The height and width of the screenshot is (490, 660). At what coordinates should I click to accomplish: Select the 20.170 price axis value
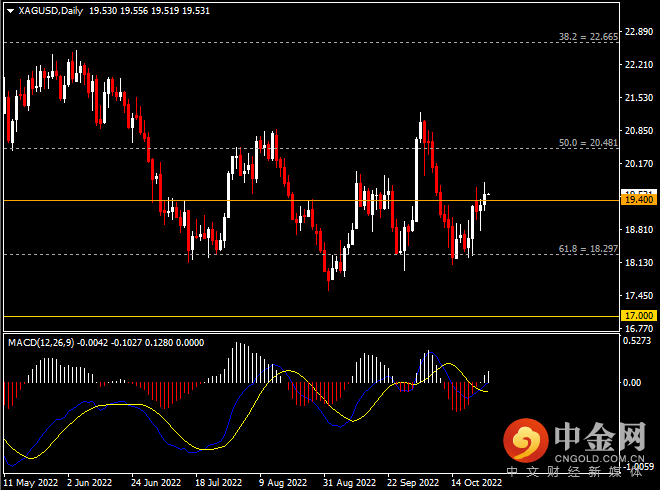[639, 163]
